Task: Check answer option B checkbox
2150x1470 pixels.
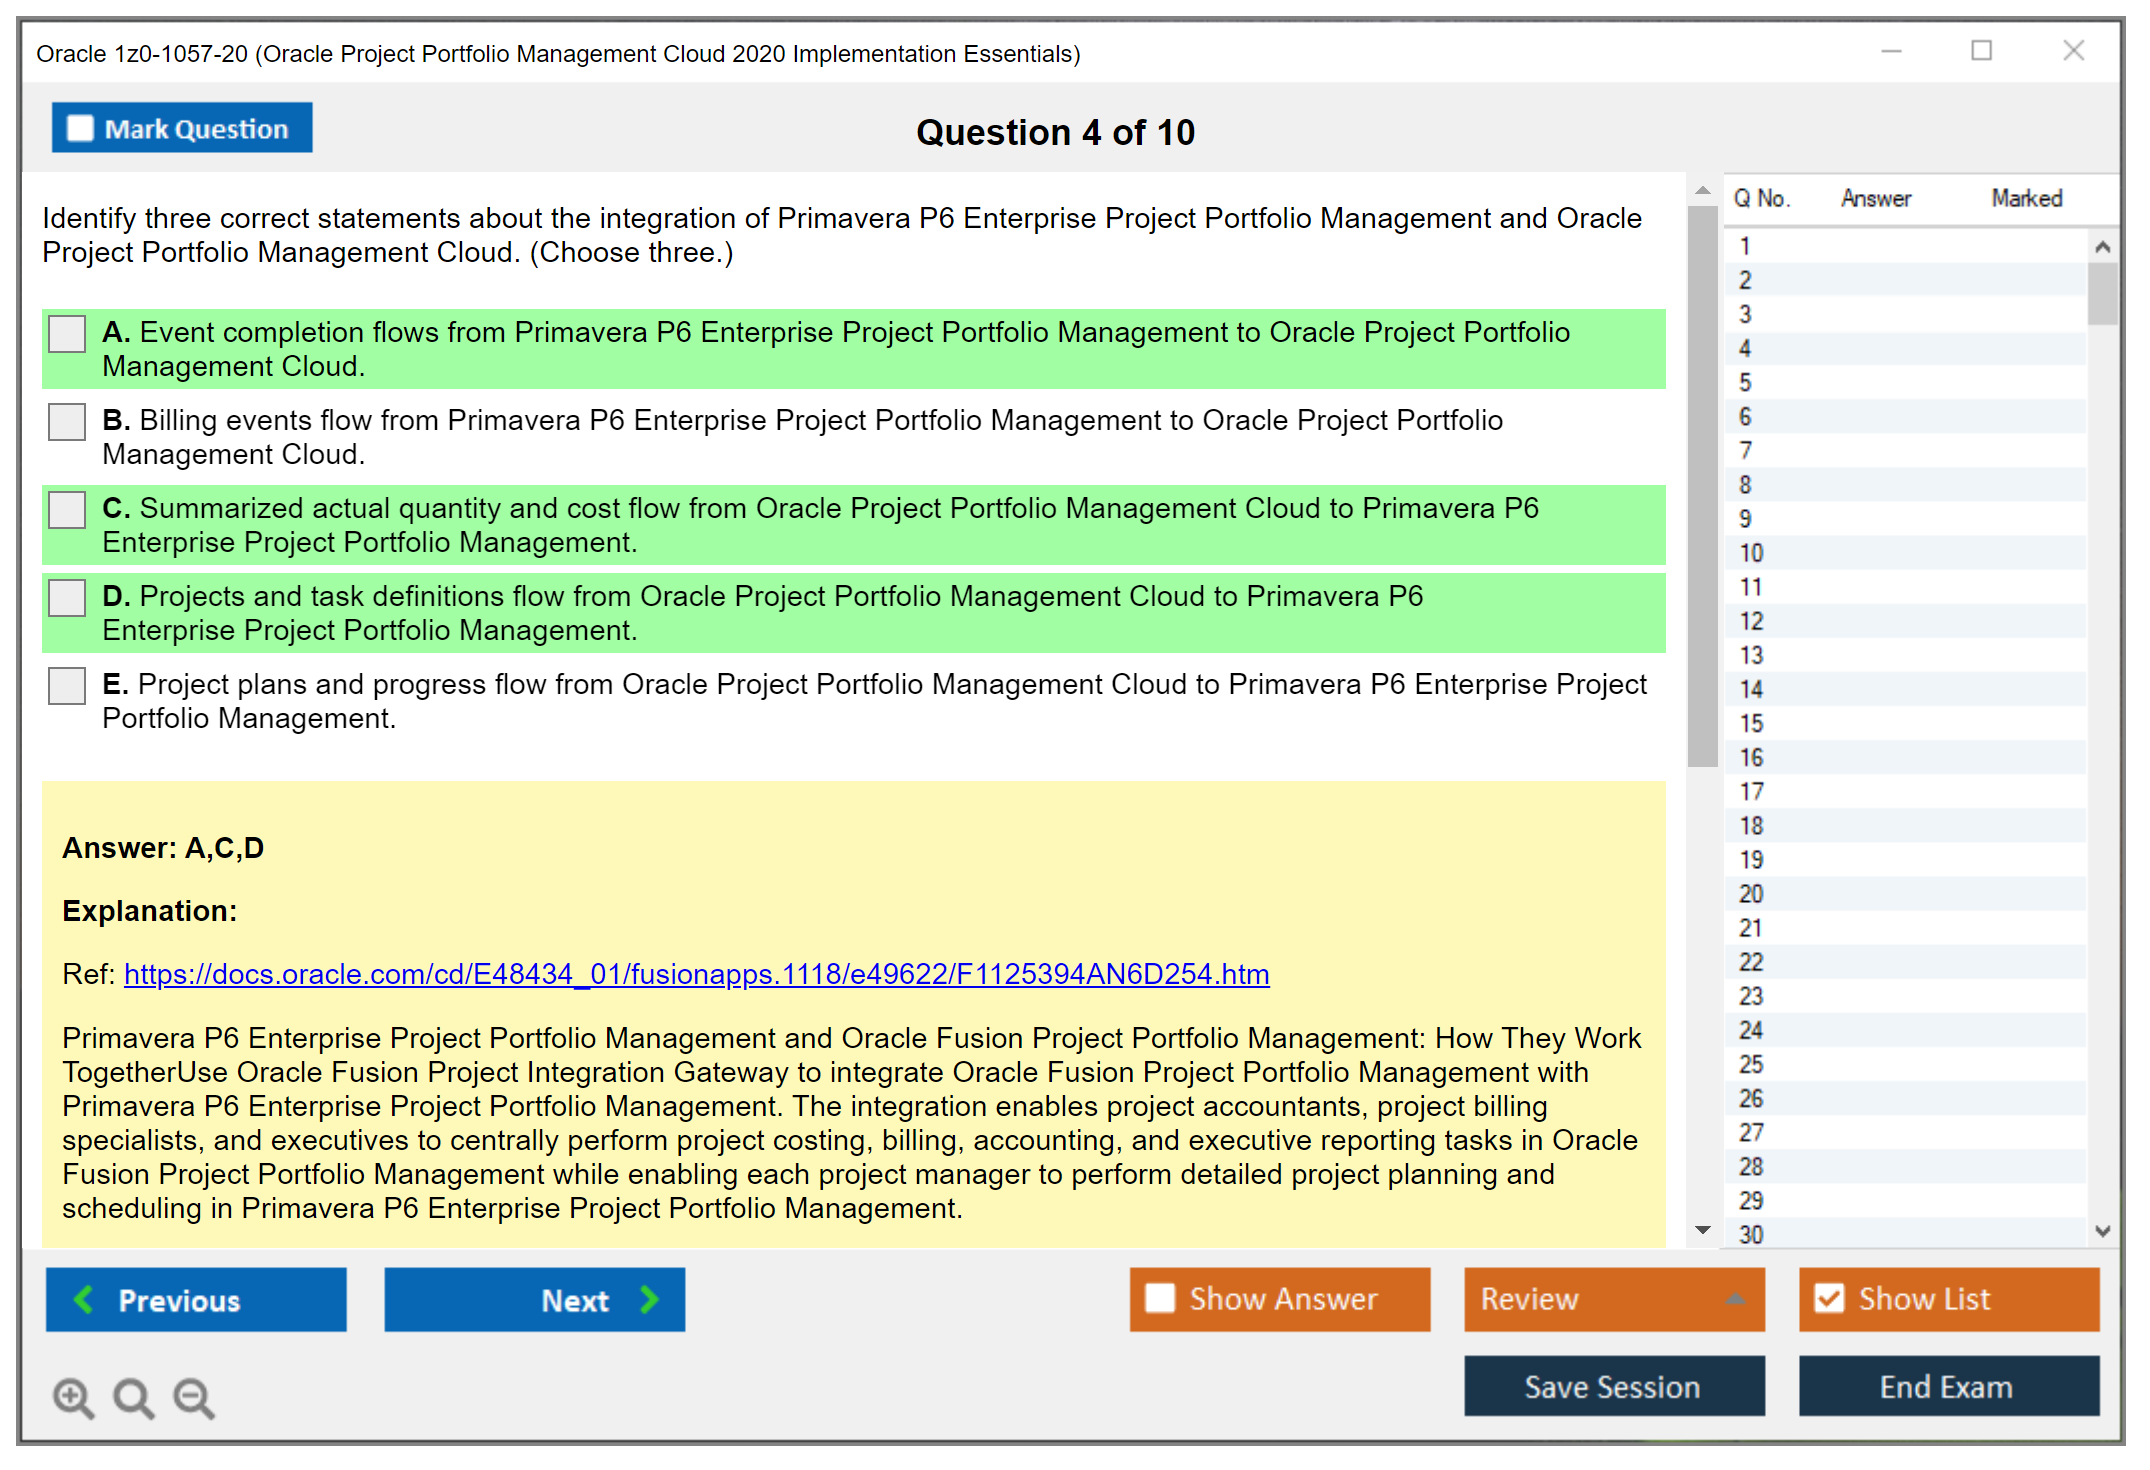Action: pos(67,422)
